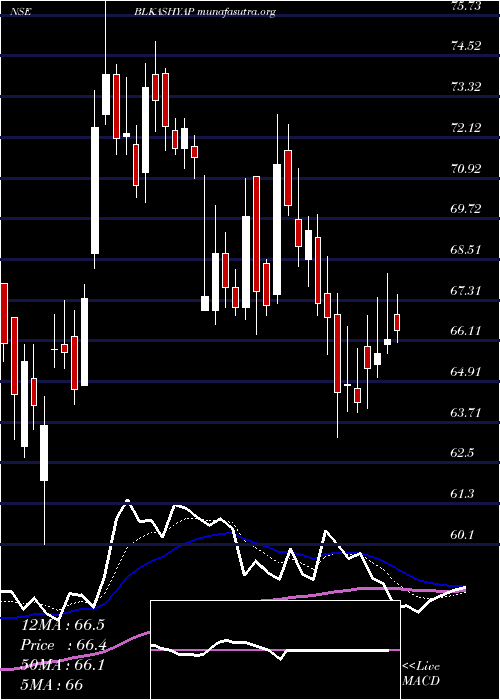Click the 72.12 price axis label
Viewport: 500px width, 700px height.
click(x=466, y=129)
